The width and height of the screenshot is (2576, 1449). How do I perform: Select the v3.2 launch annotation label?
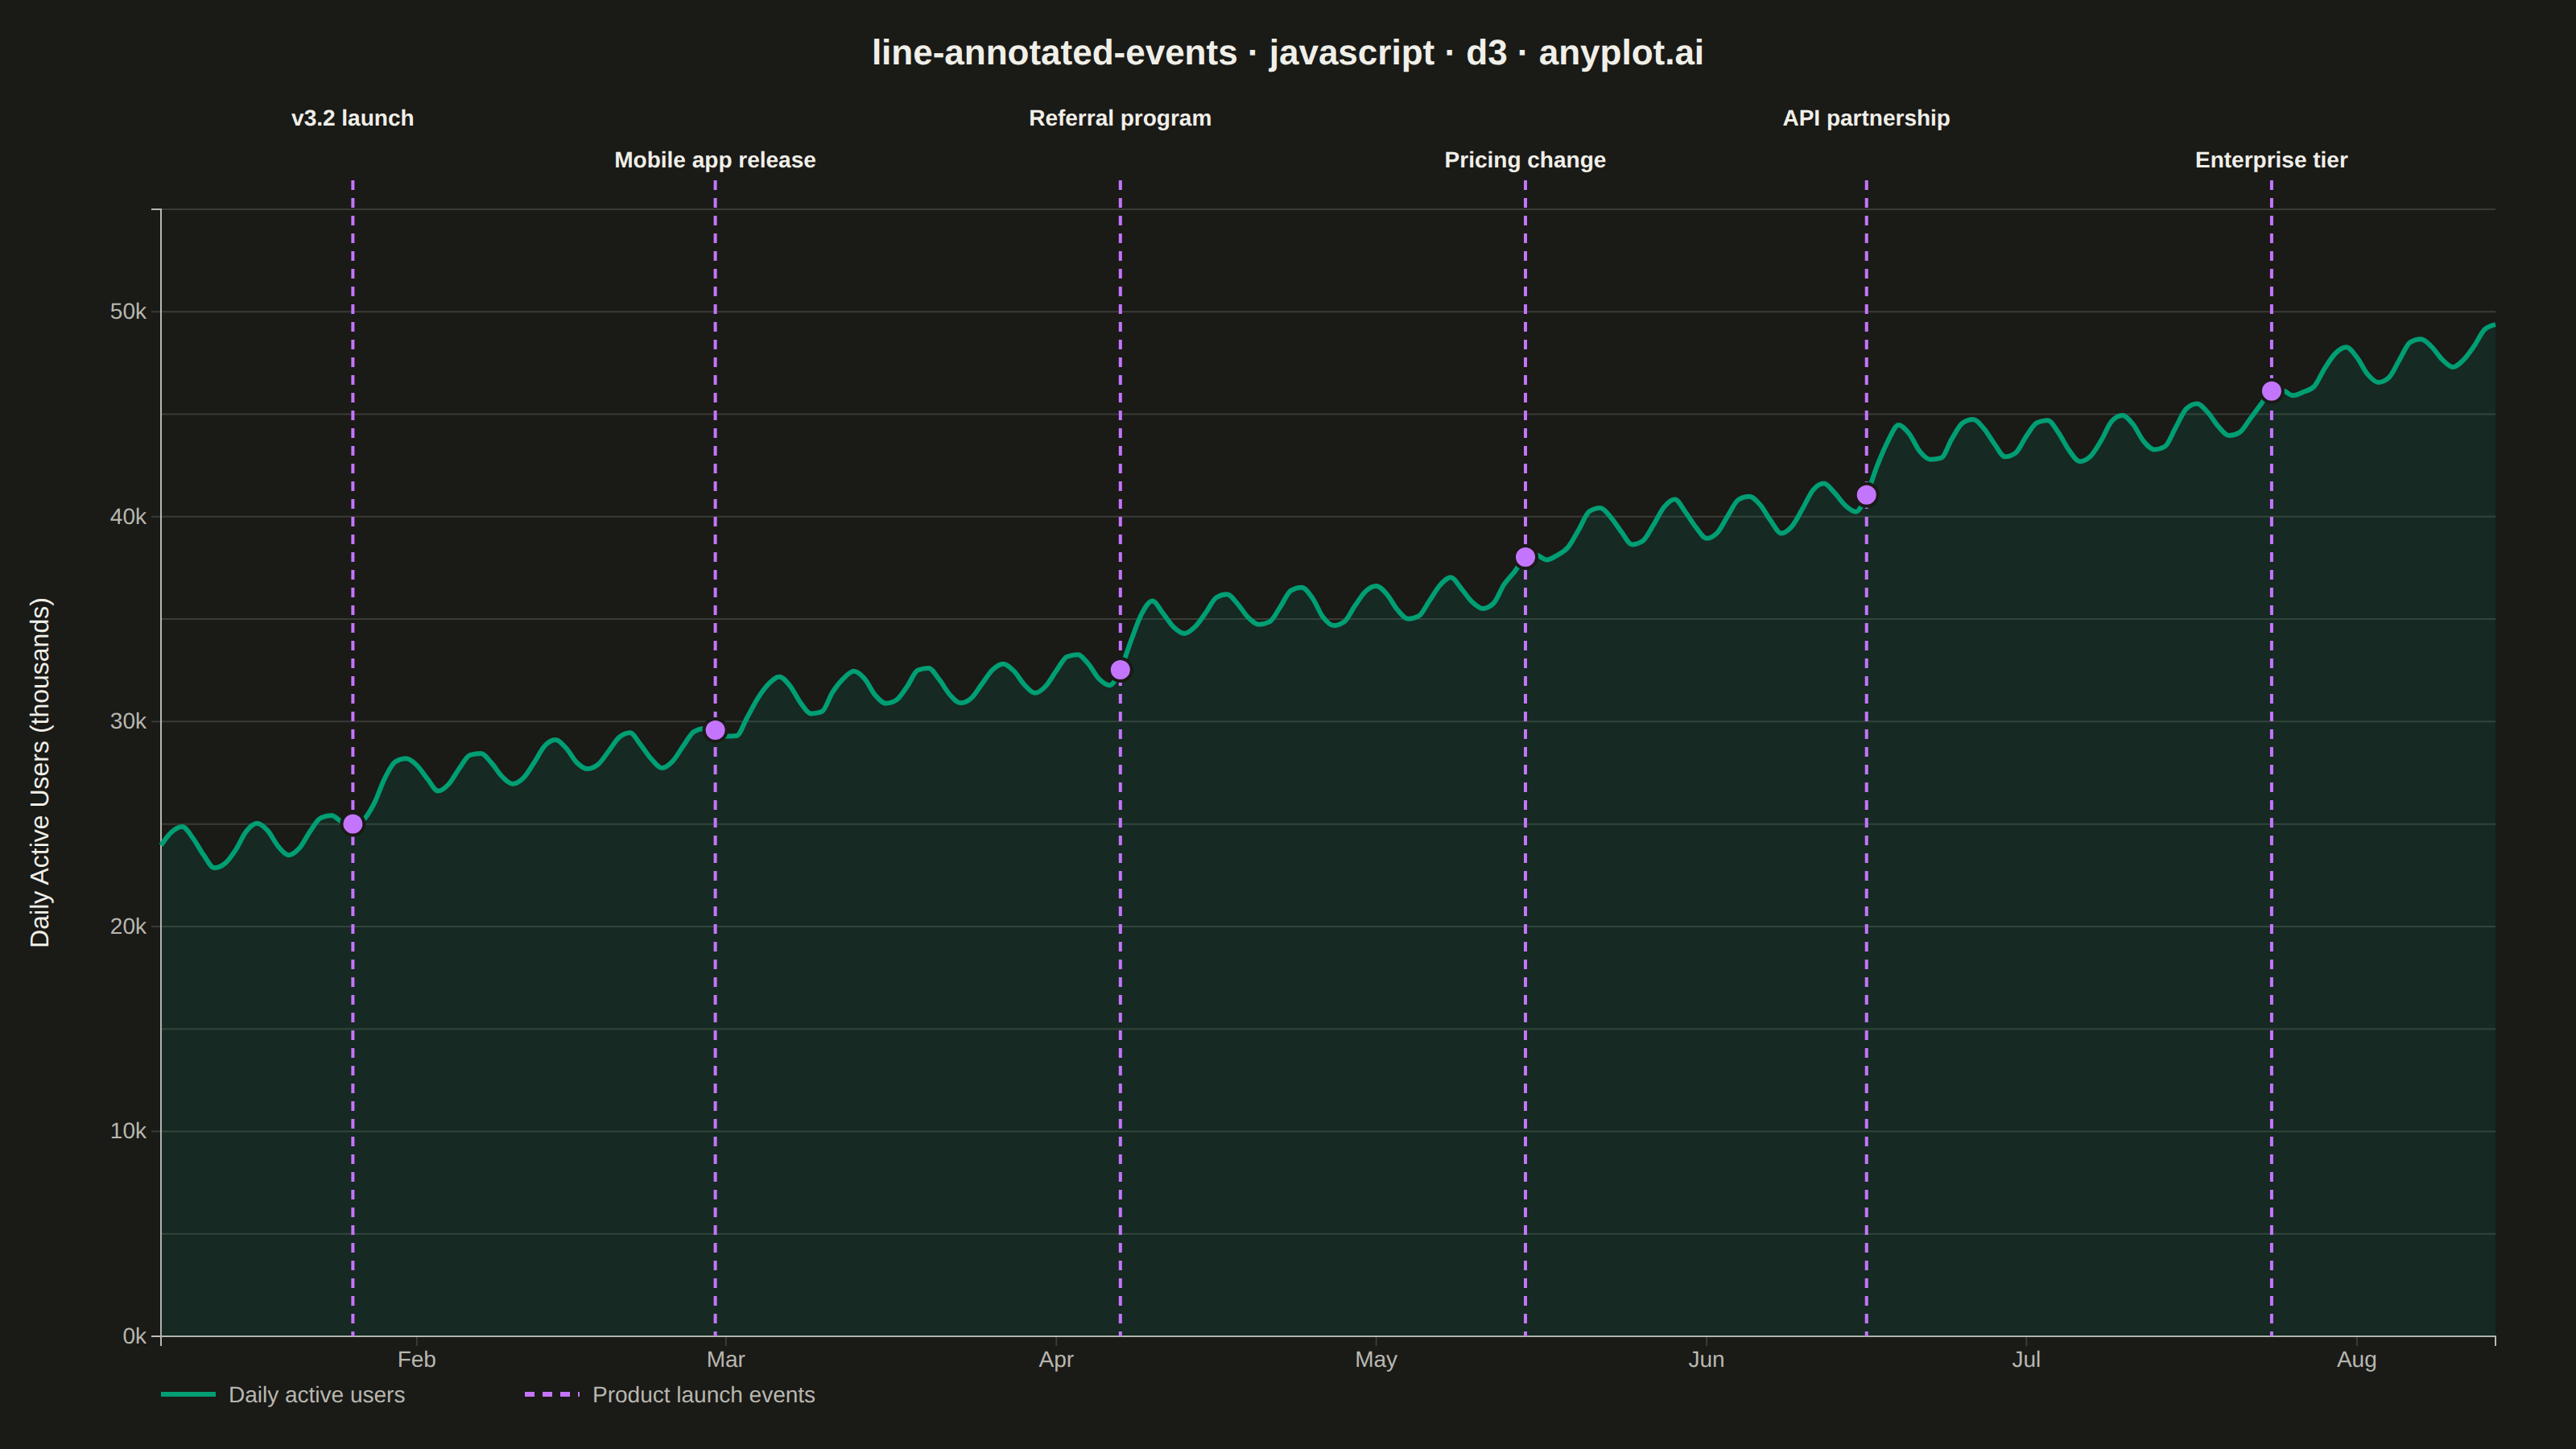[x=352, y=118]
